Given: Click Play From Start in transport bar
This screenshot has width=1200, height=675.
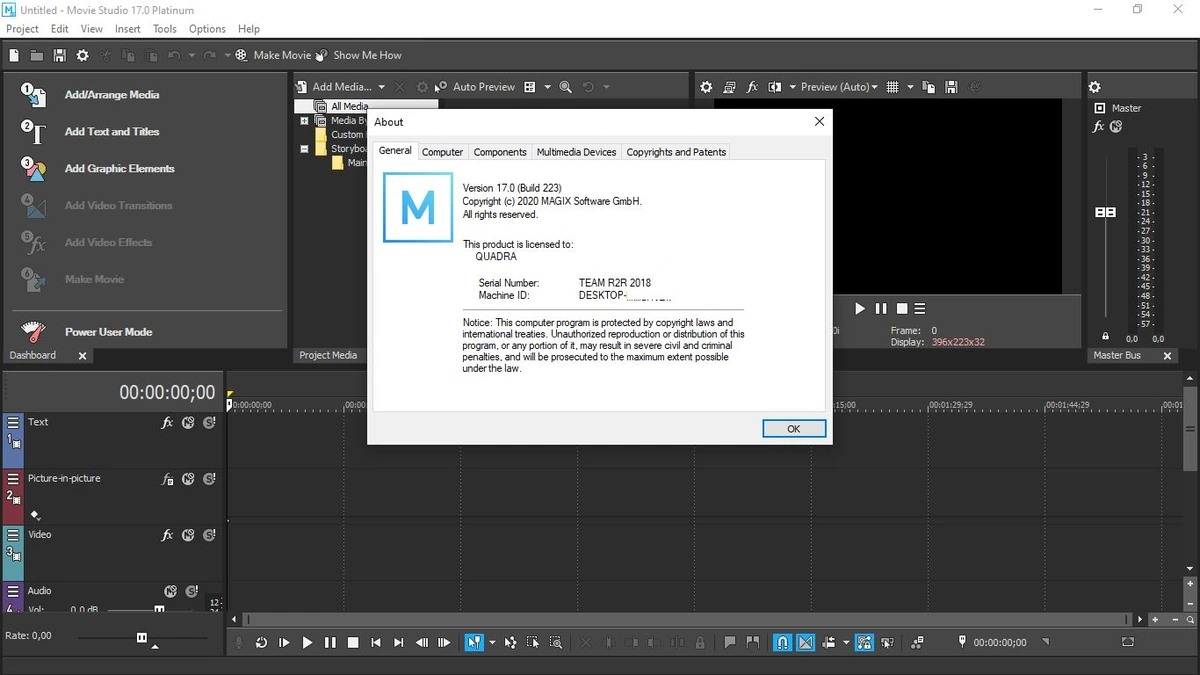Looking at the screenshot, I should pos(284,643).
